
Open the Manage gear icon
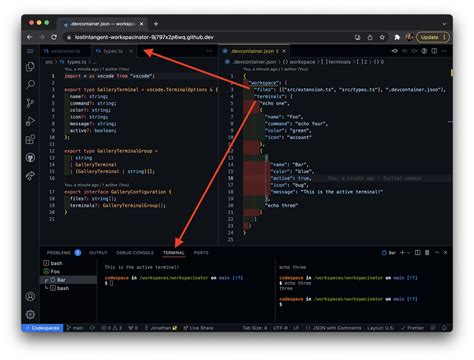pos(30,314)
